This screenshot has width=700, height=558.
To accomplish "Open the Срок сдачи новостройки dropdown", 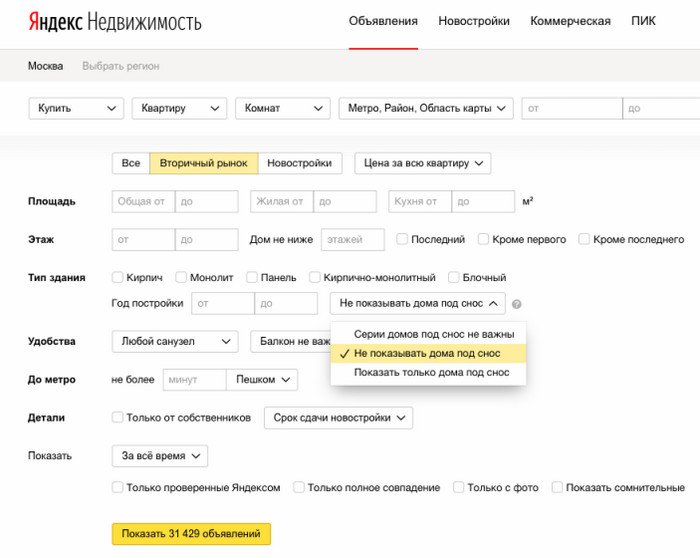I will (338, 418).
